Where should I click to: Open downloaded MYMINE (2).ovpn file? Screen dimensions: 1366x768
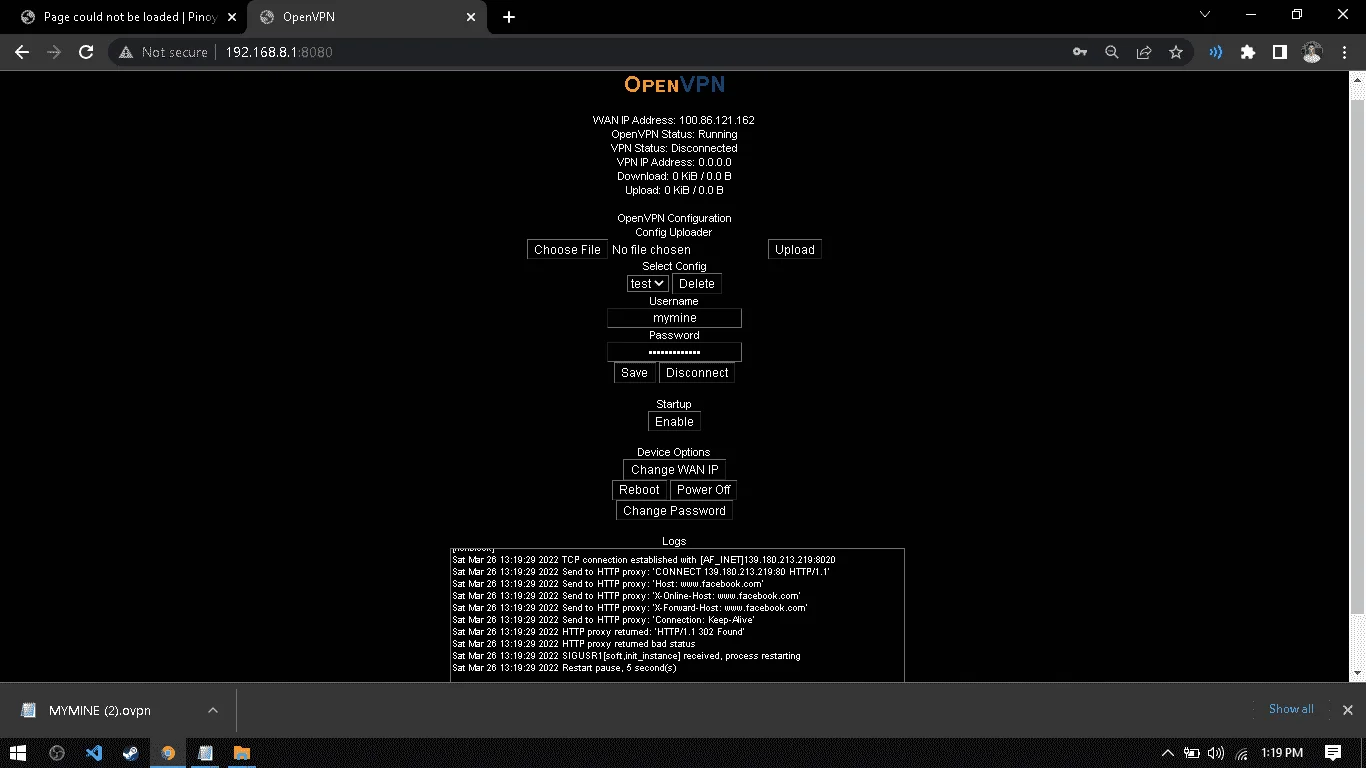point(100,710)
